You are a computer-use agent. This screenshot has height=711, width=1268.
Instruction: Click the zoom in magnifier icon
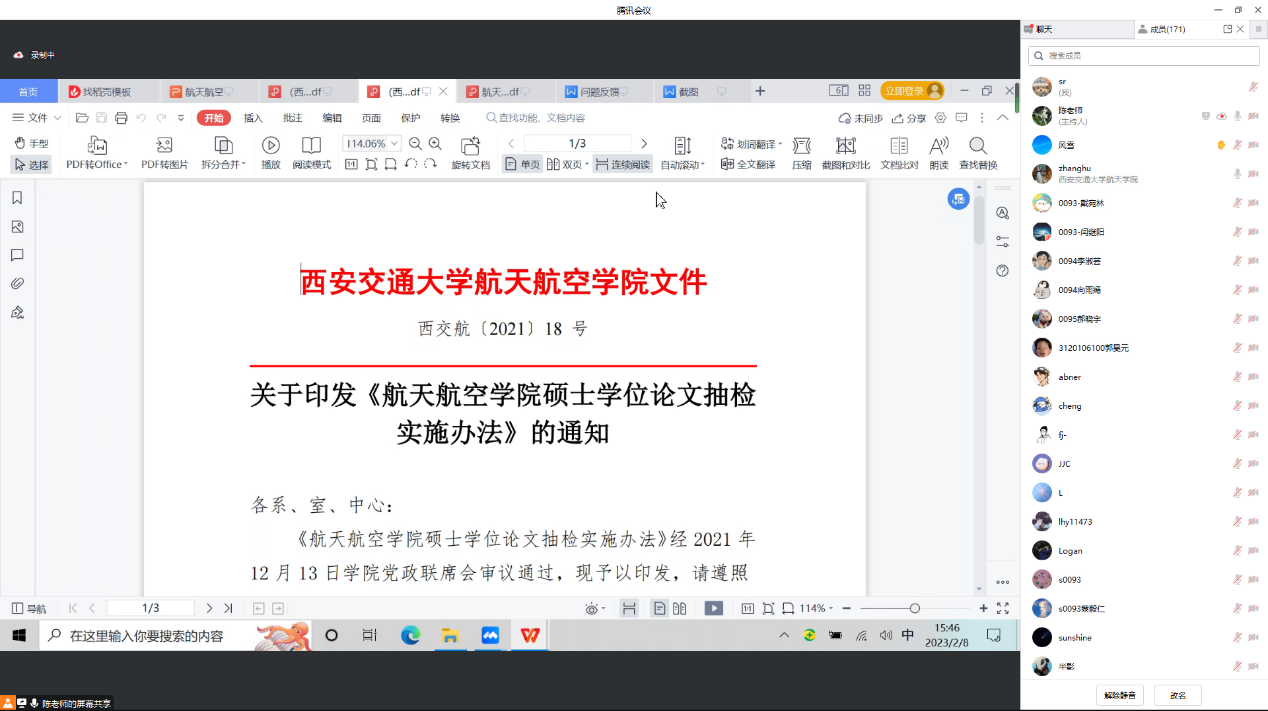tap(415, 144)
